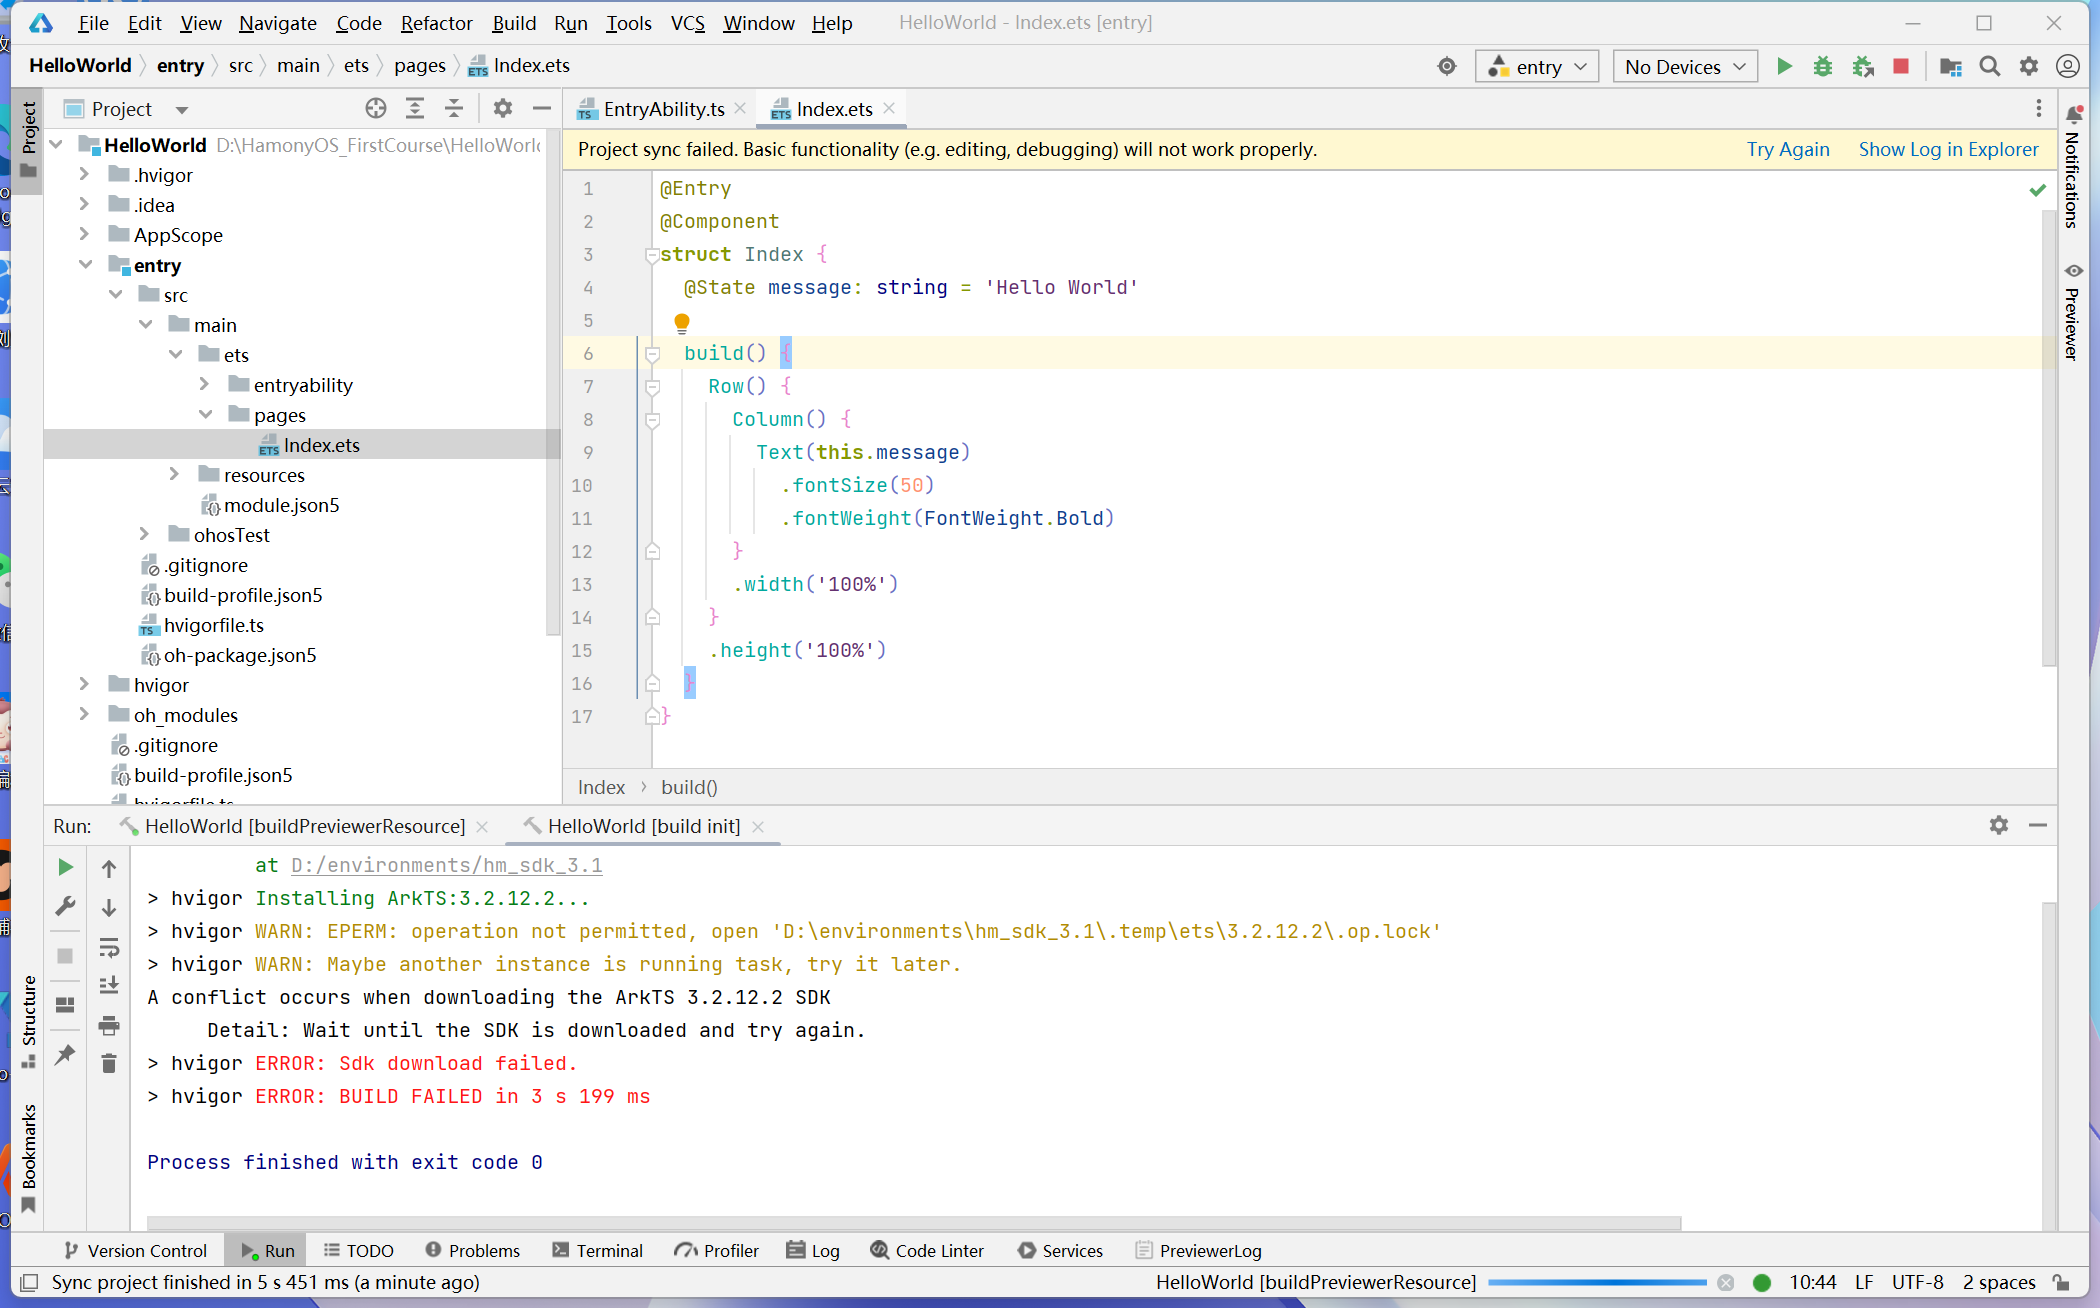This screenshot has height=1308, width=2100.
Task: Run the entry app with green play button
Action: click(x=1784, y=66)
